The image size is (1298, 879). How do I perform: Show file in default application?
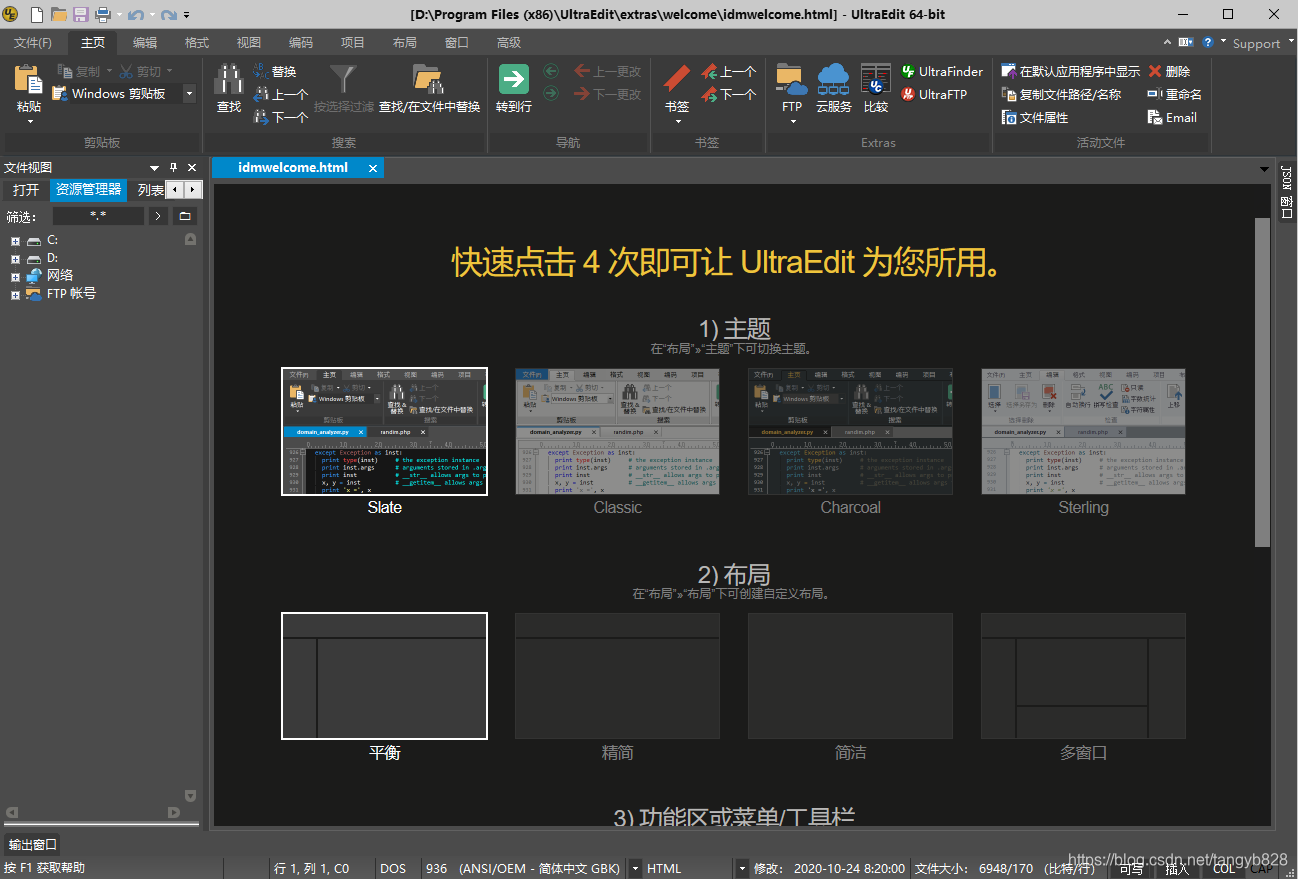coord(1071,71)
